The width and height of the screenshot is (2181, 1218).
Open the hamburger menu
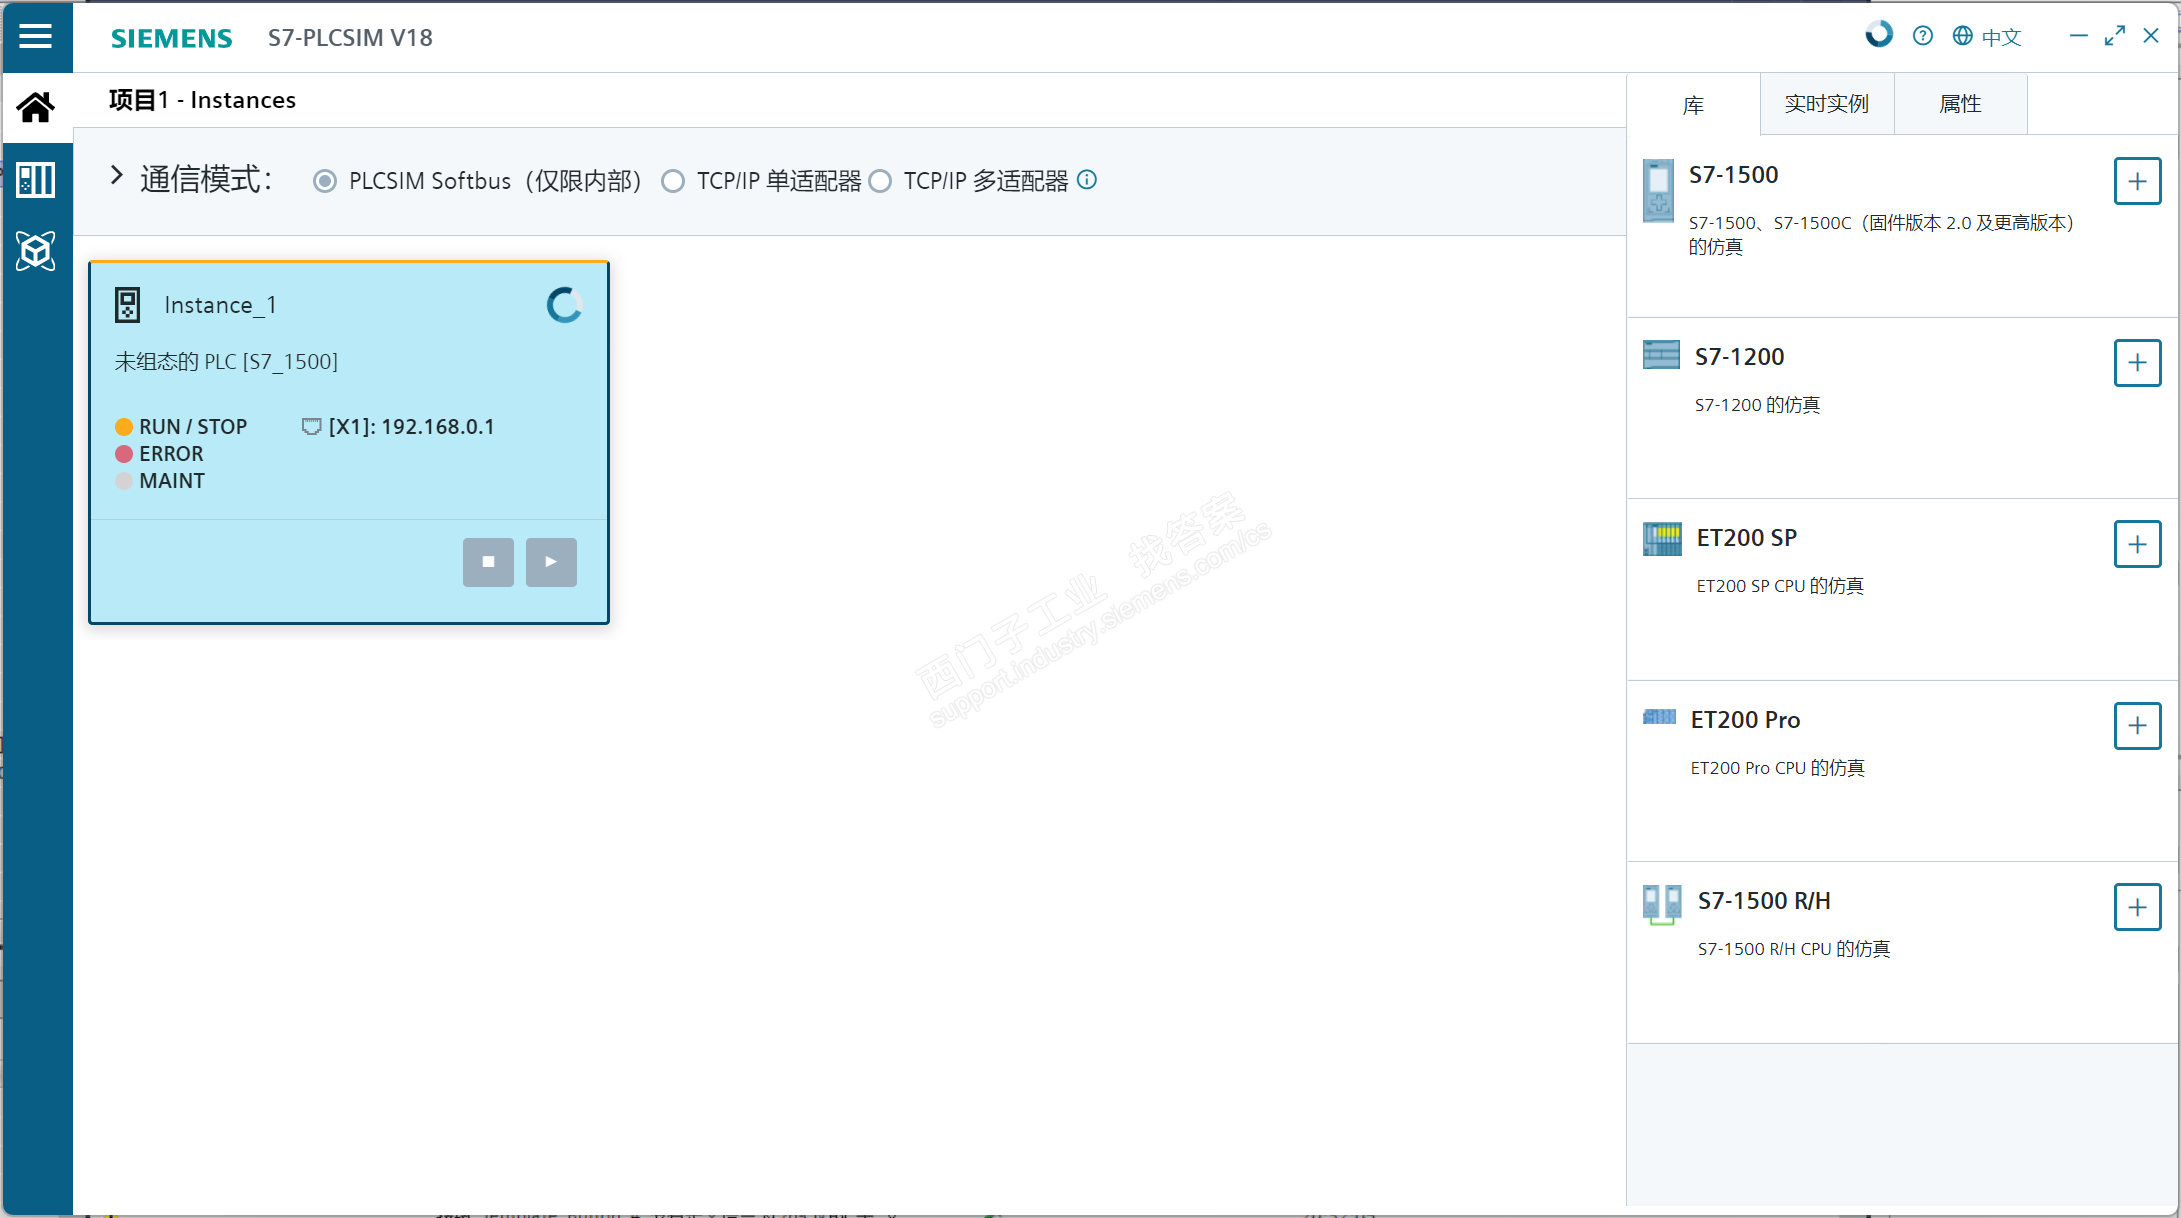click(35, 37)
